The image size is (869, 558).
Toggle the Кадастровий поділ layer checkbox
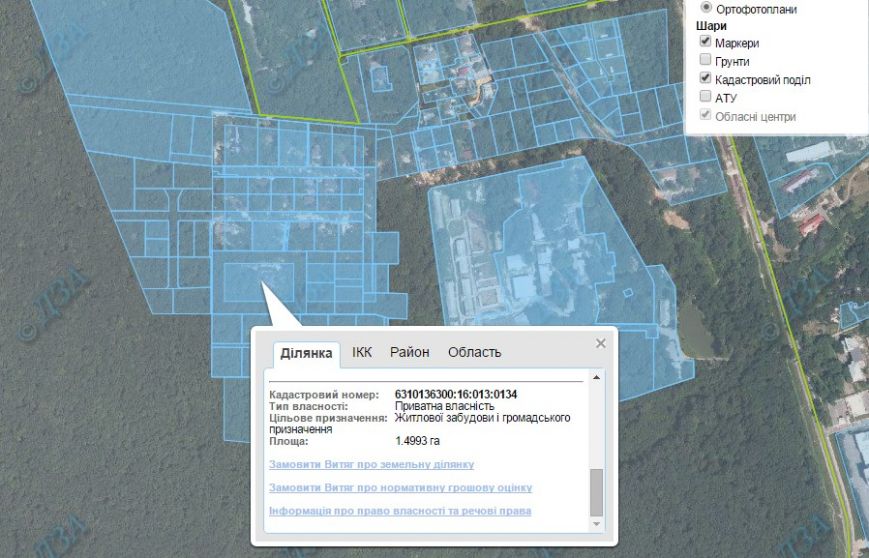(706, 79)
